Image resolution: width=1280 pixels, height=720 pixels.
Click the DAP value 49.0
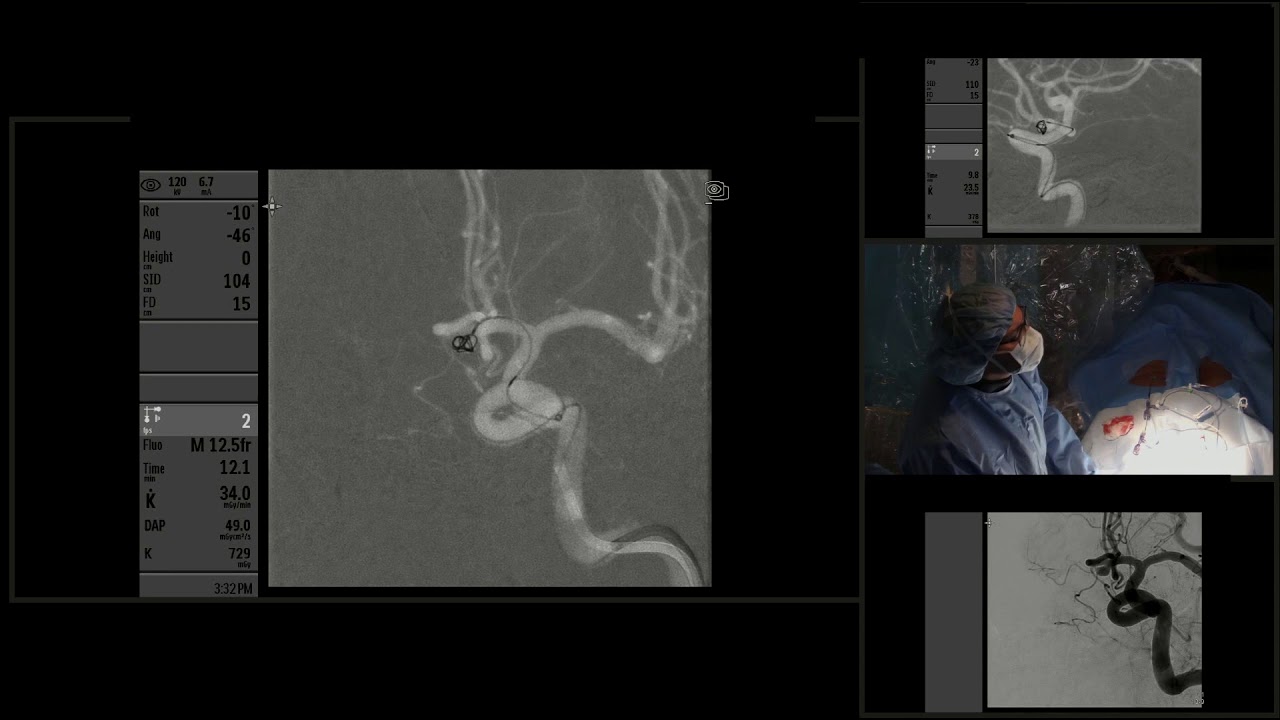[238, 526]
